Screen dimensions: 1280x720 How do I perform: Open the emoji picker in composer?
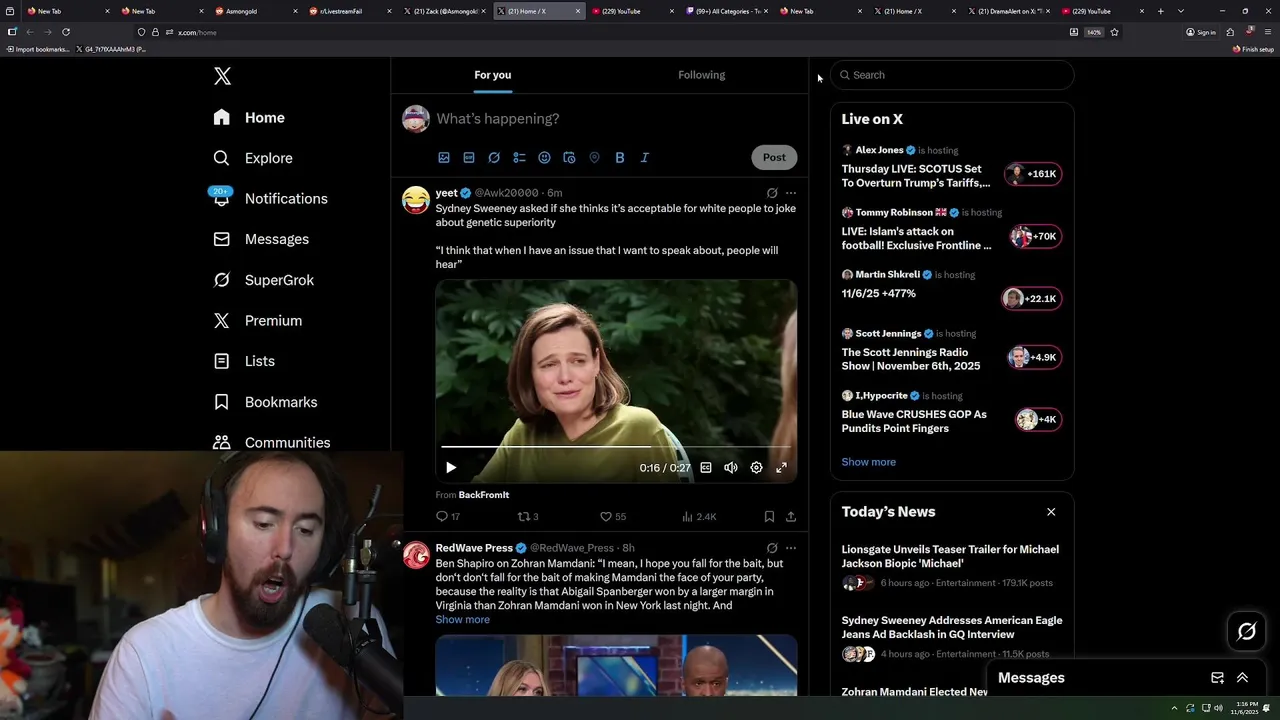click(x=544, y=158)
